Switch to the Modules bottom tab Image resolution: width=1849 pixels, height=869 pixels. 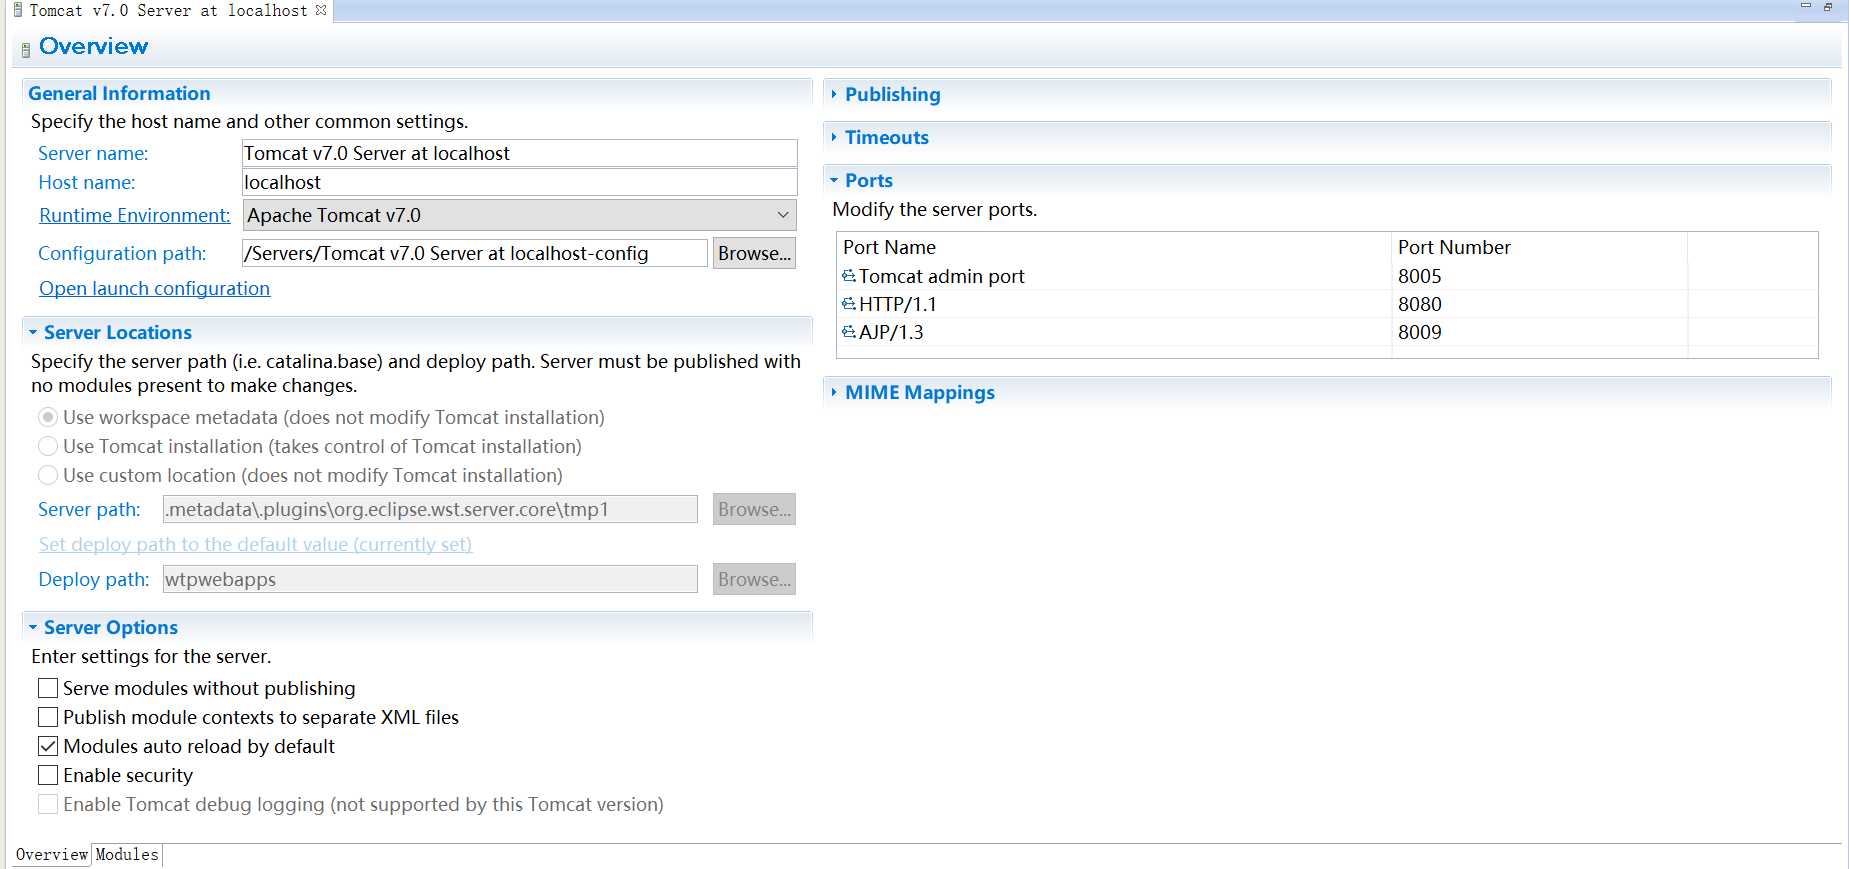coord(127,855)
